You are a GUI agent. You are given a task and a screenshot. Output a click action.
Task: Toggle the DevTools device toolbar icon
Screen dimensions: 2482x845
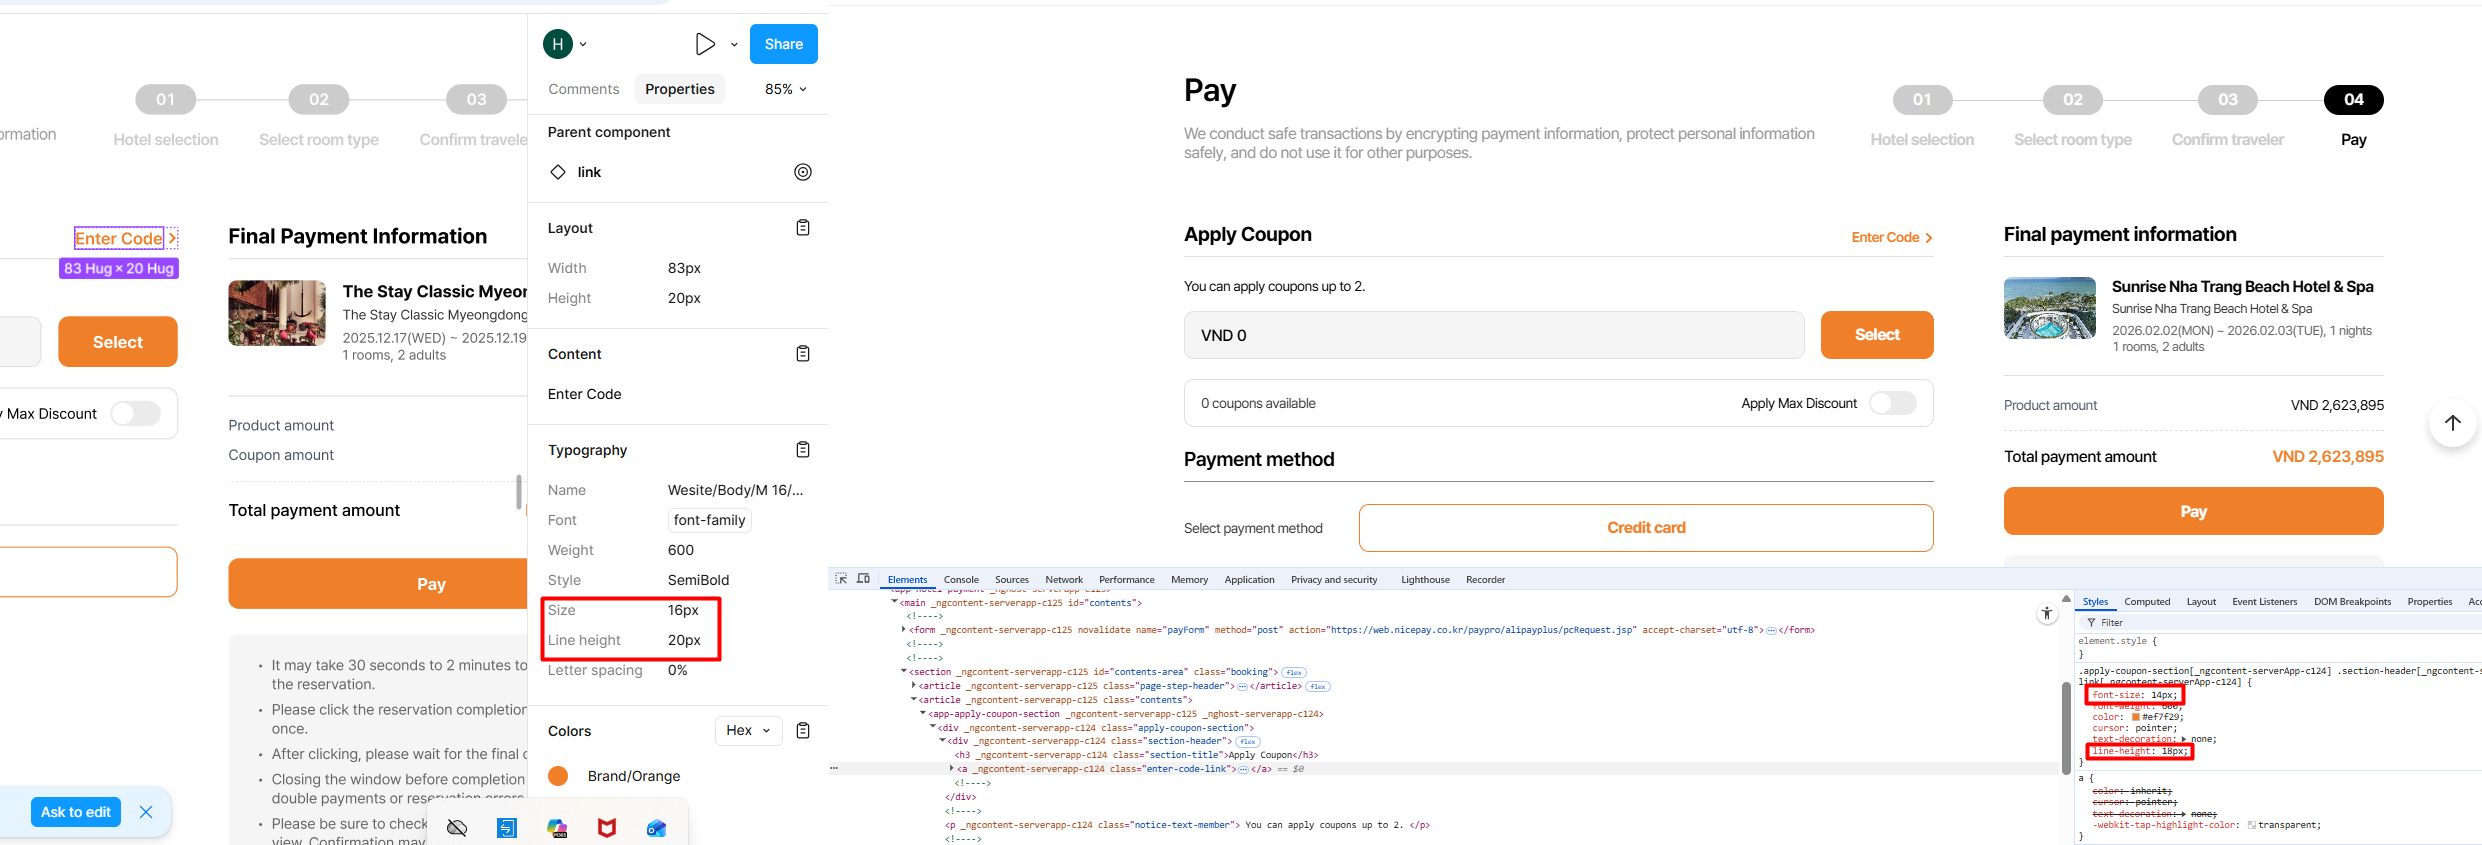(863, 579)
